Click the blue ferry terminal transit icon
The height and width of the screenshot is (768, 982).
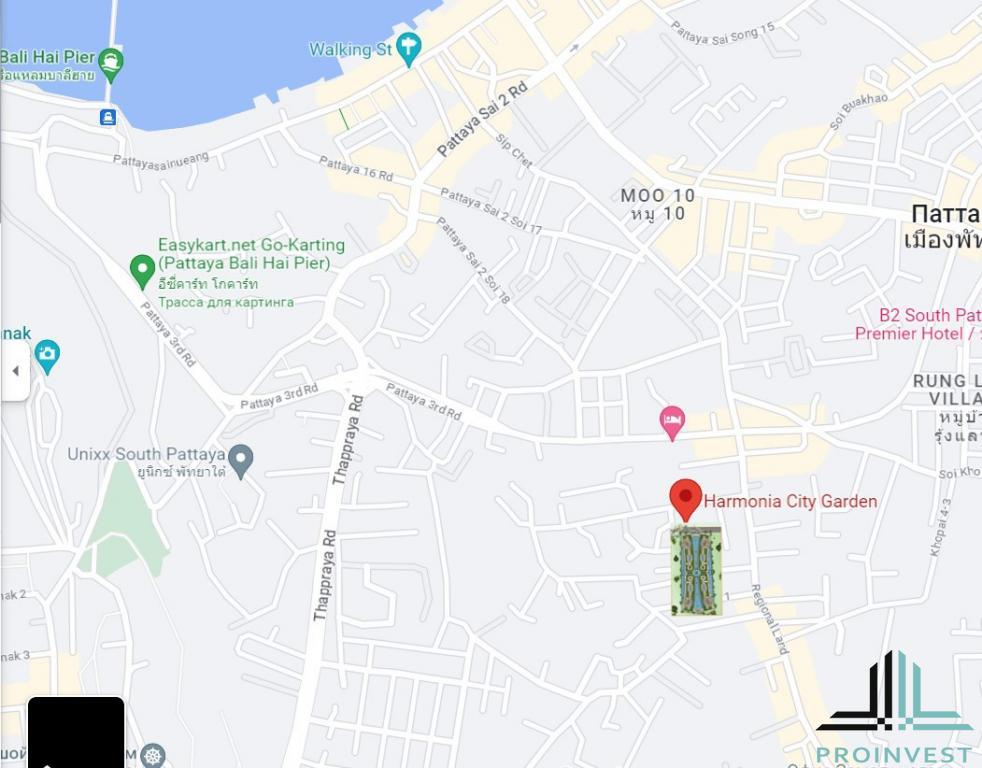[108, 117]
